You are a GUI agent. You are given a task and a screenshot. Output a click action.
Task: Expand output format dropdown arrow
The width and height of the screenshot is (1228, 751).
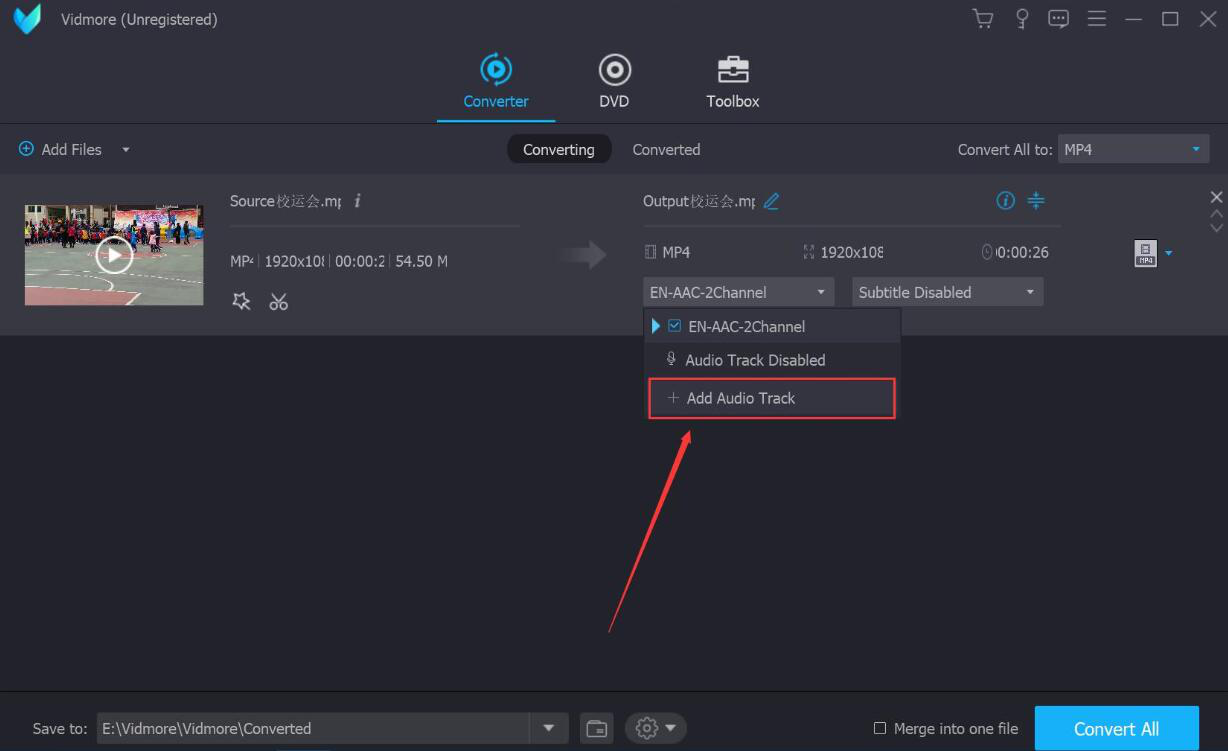click(1169, 253)
